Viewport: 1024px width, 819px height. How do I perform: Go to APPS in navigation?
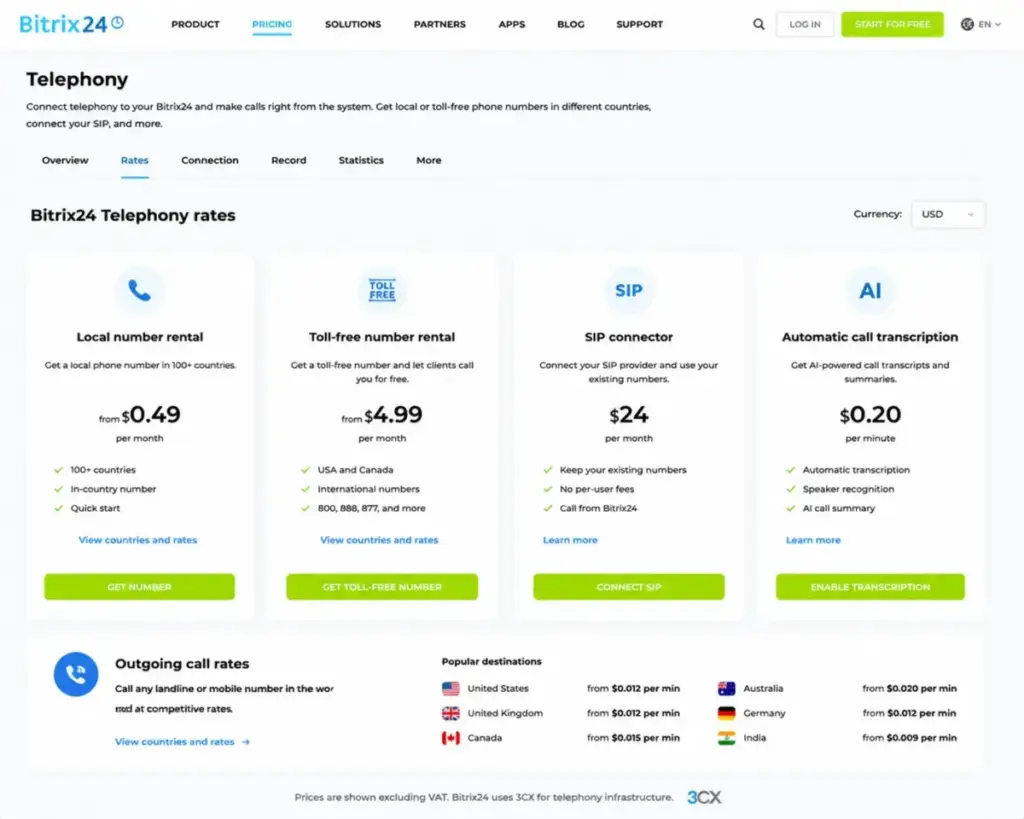click(511, 24)
